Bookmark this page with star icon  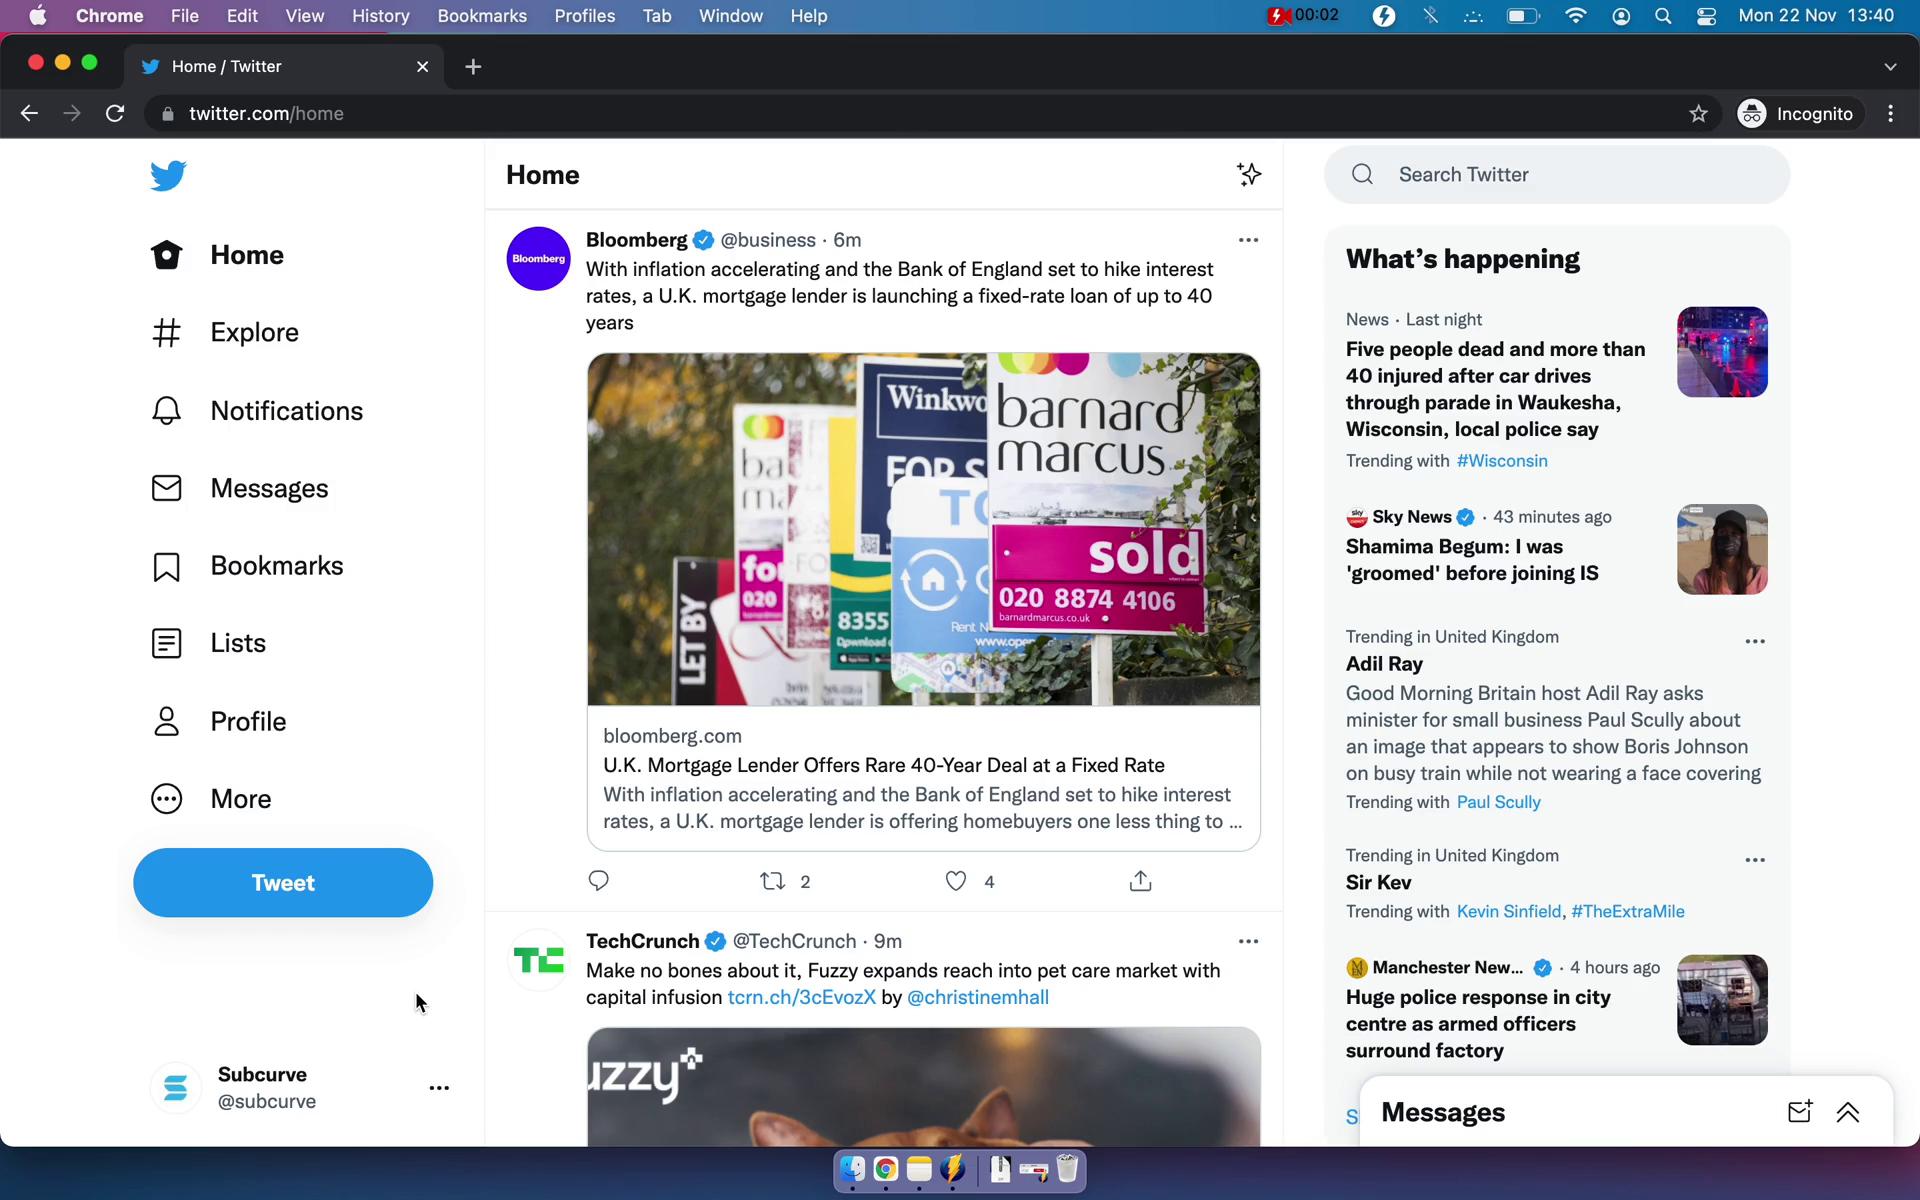pos(1698,113)
